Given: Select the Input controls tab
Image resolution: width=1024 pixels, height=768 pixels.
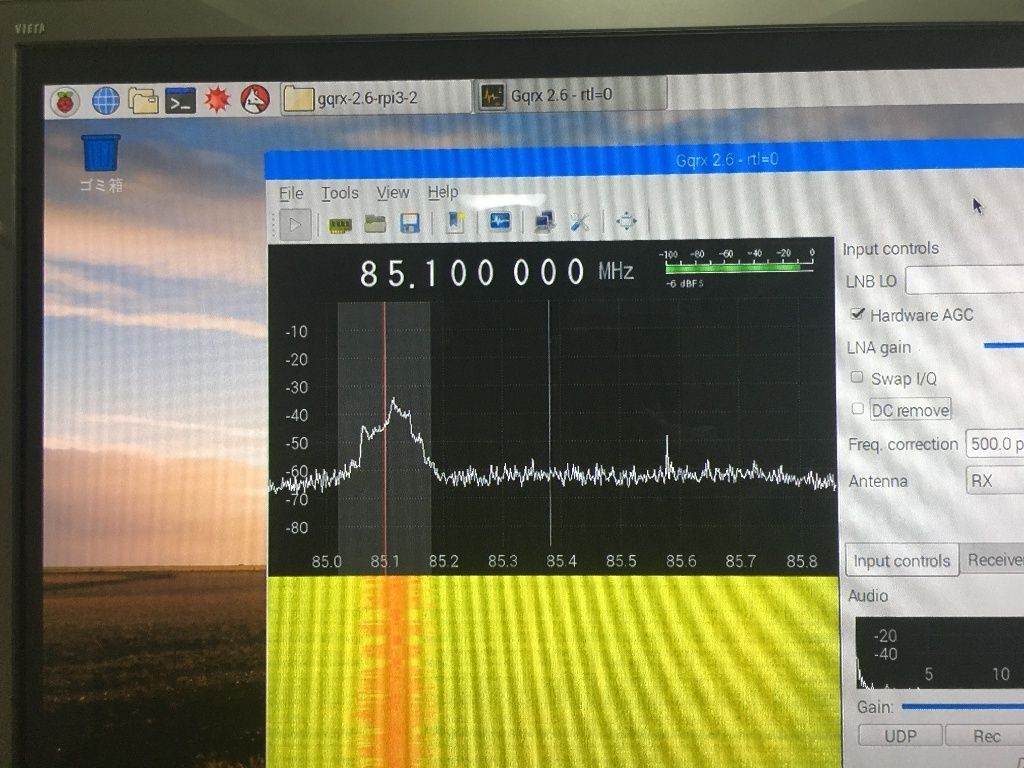Looking at the screenshot, I should tap(902, 561).
